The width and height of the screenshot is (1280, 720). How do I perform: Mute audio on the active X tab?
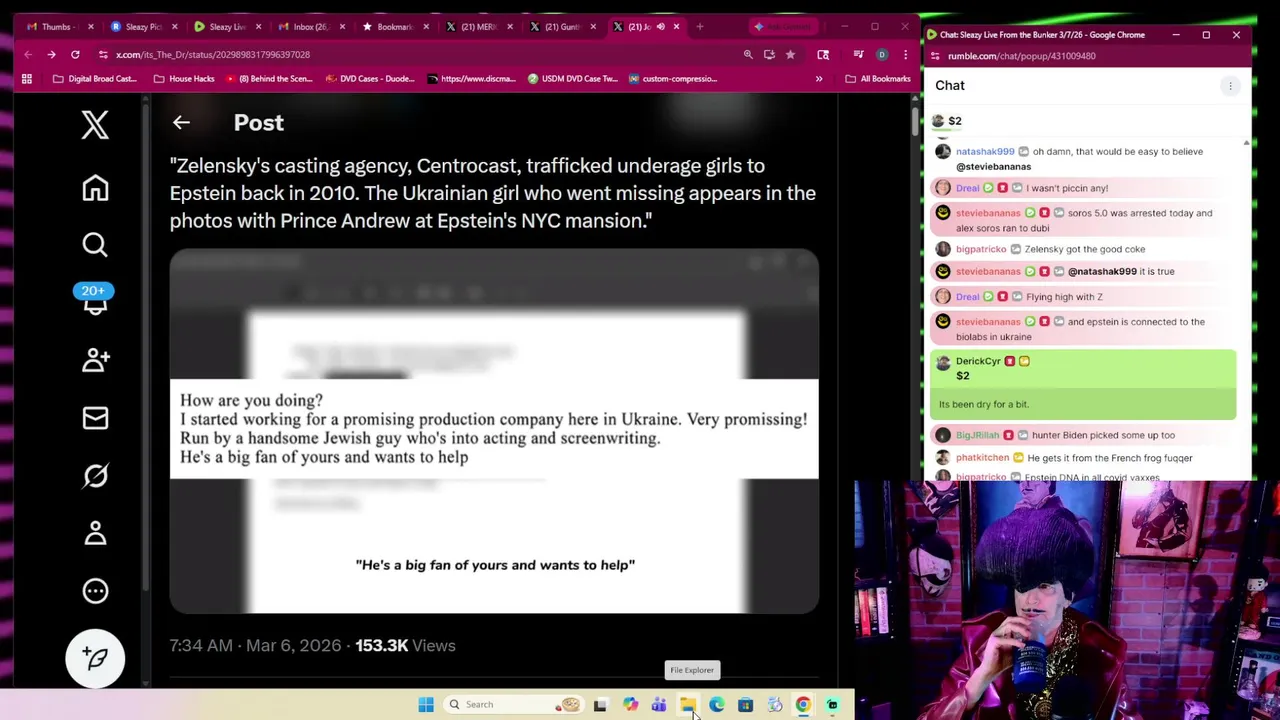click(660, 27)
